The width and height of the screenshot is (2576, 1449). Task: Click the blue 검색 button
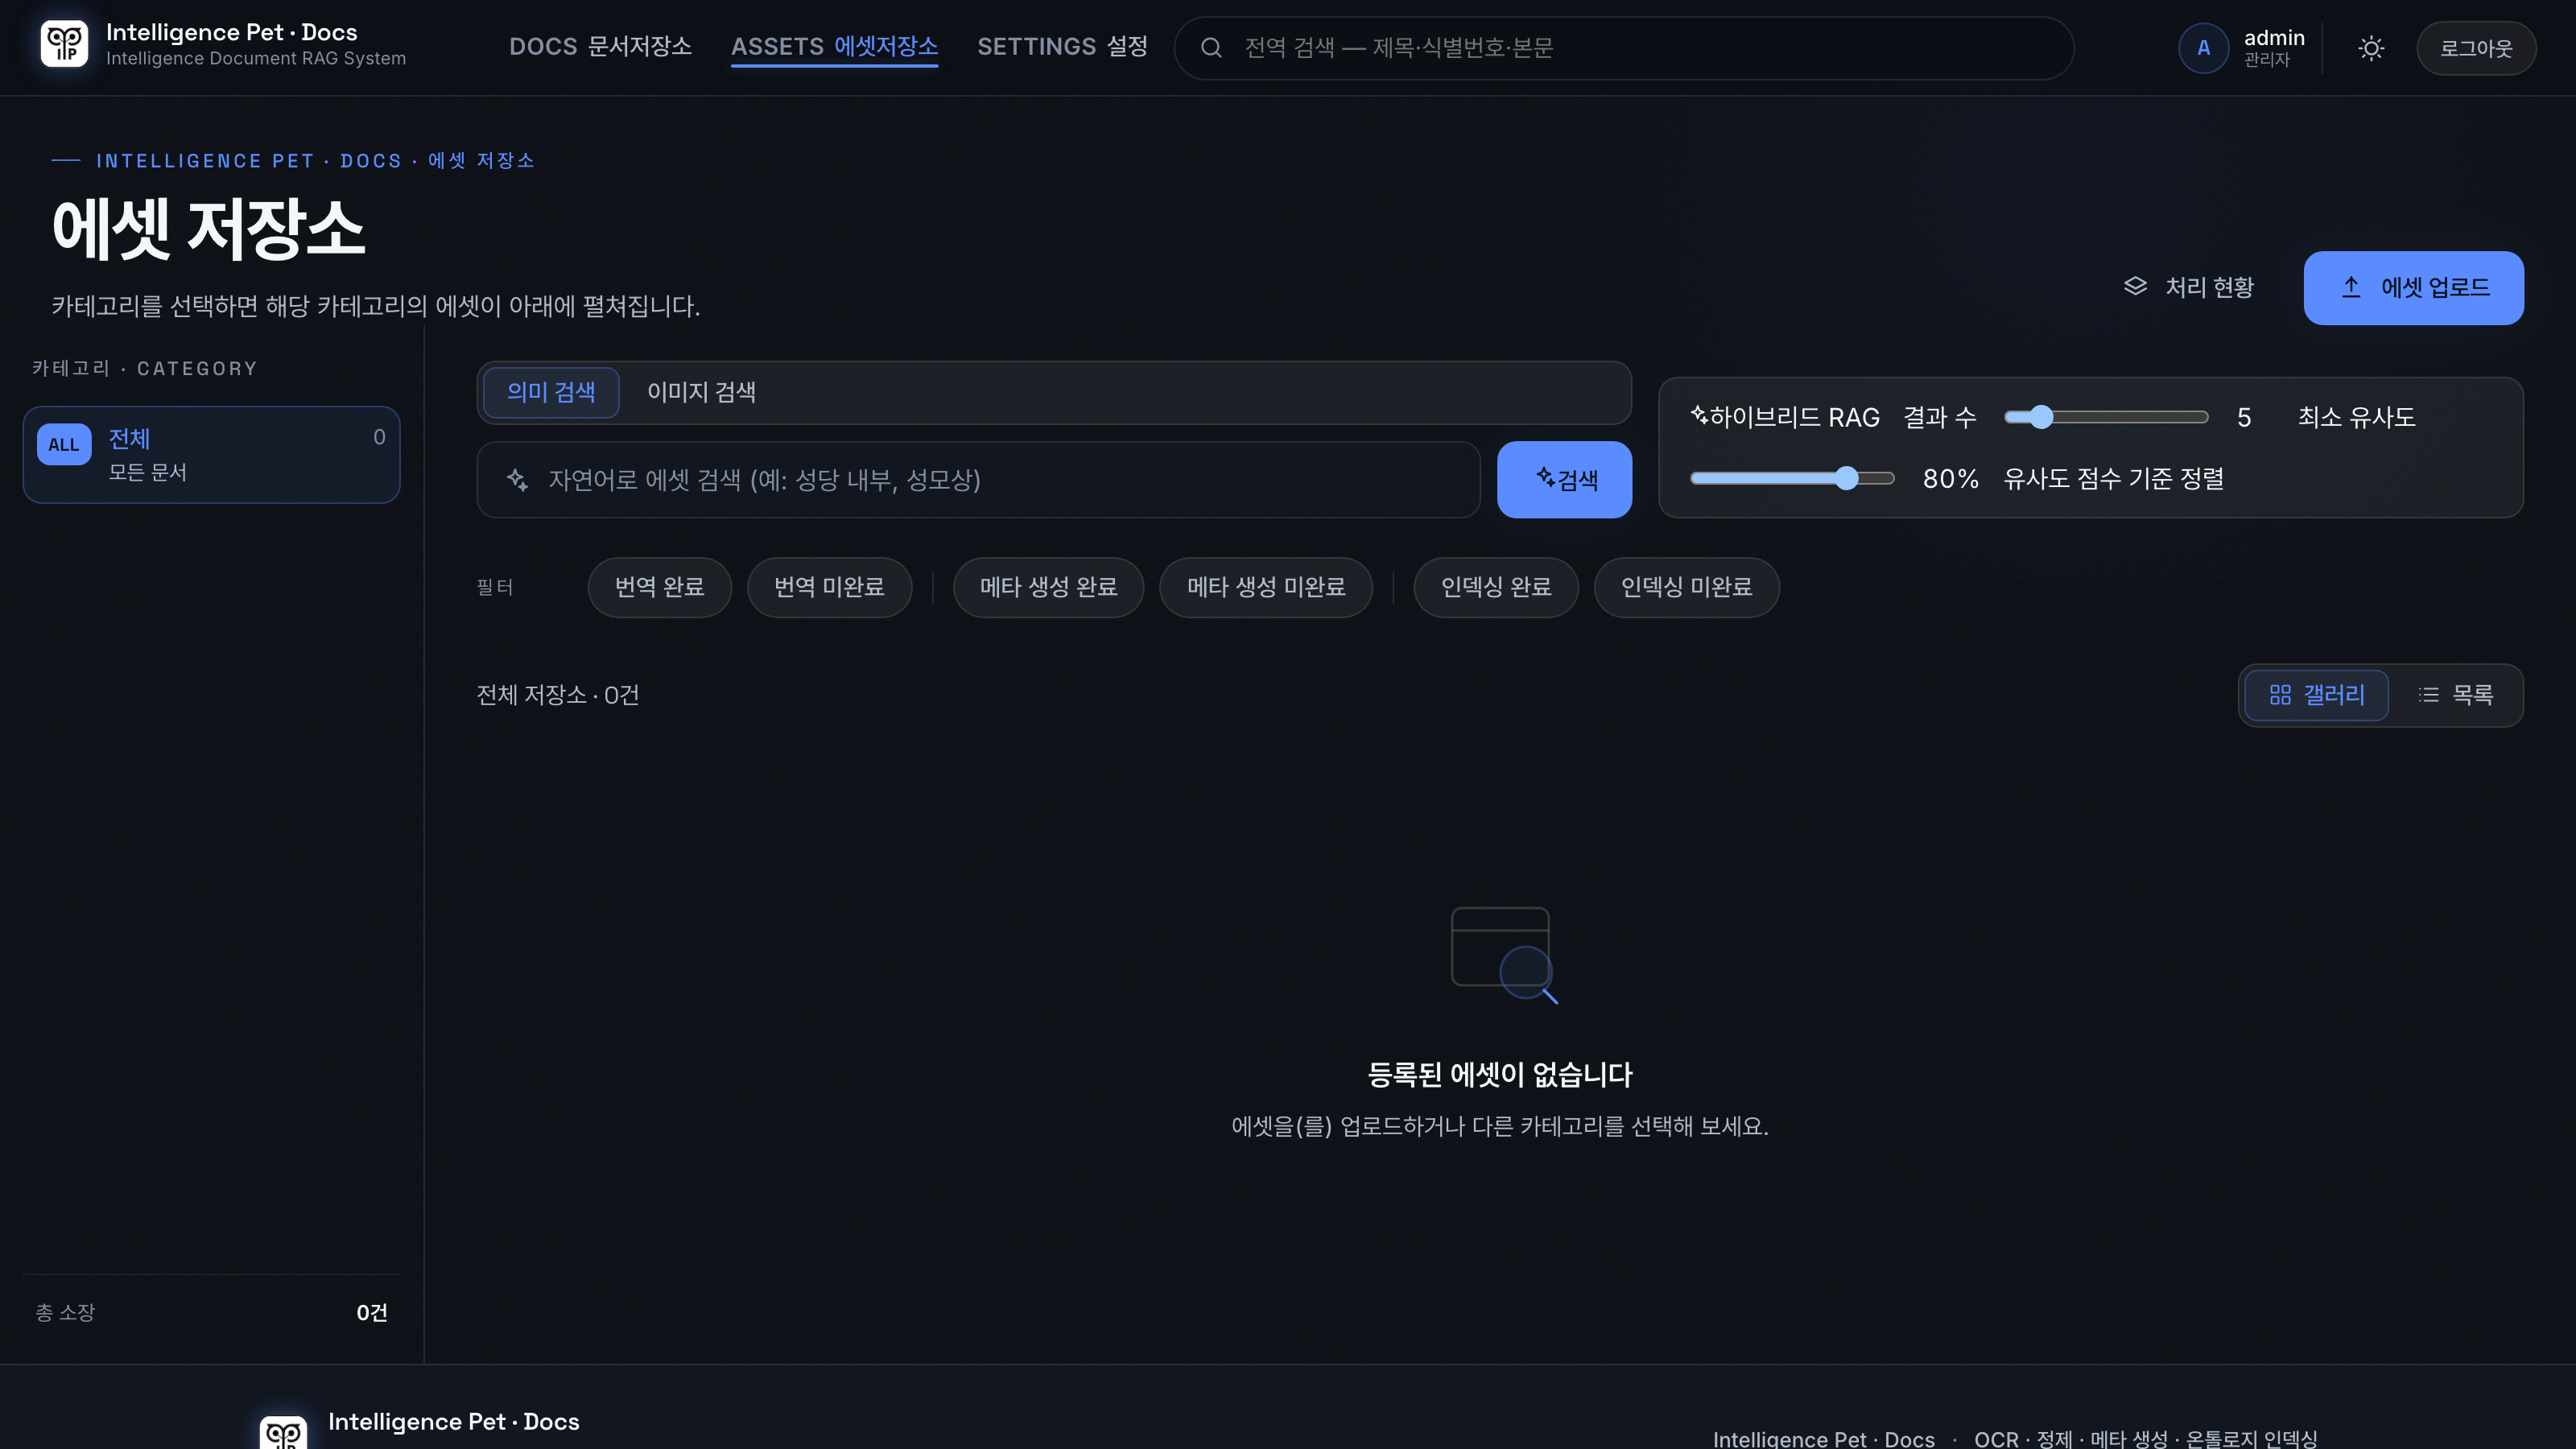point(1564,480)
